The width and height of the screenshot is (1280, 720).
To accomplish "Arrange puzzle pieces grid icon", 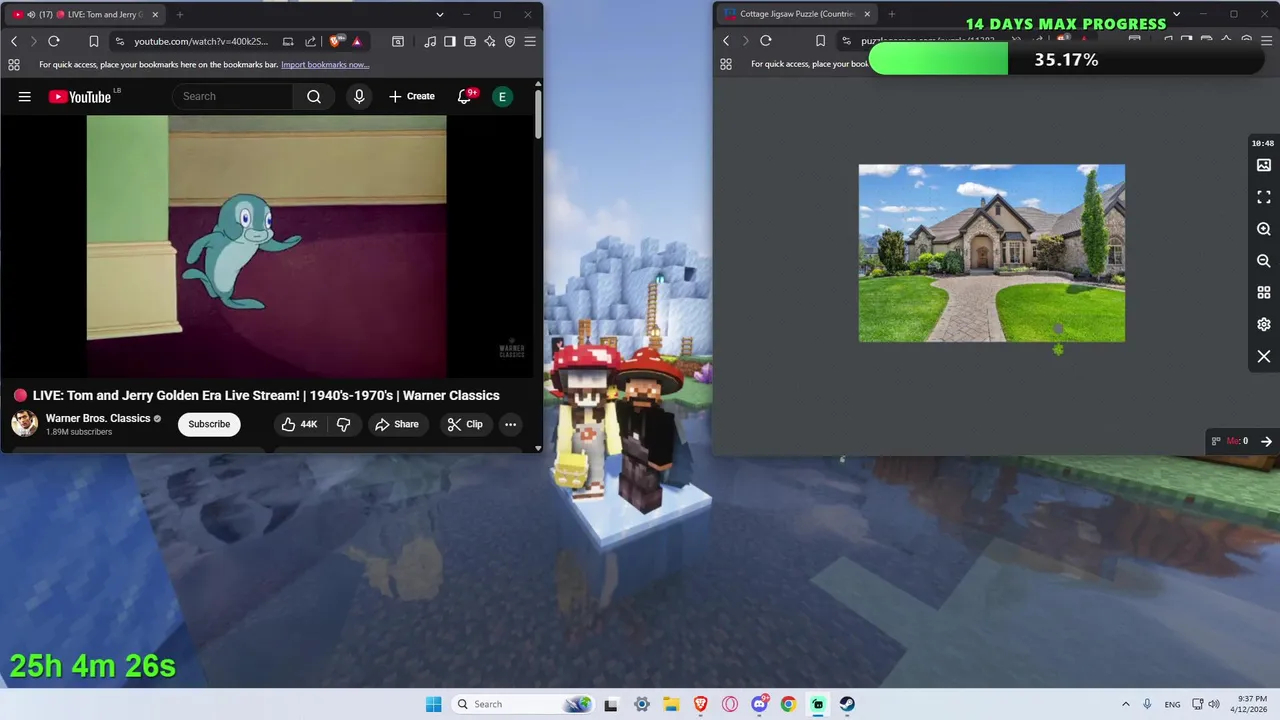I will 1264,293.
